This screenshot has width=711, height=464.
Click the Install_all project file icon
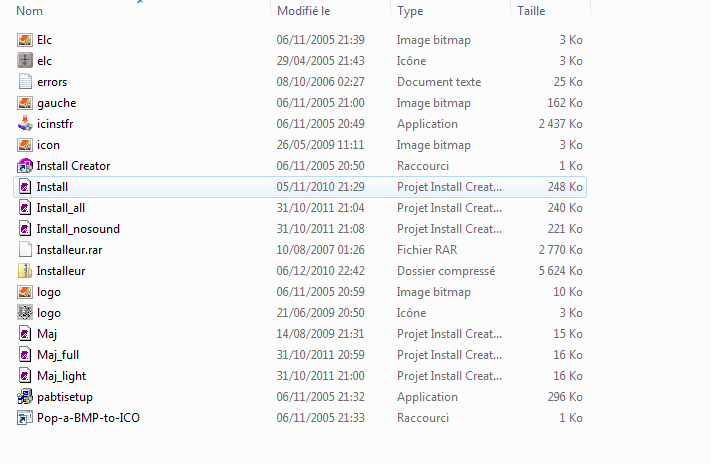[25, 208]
